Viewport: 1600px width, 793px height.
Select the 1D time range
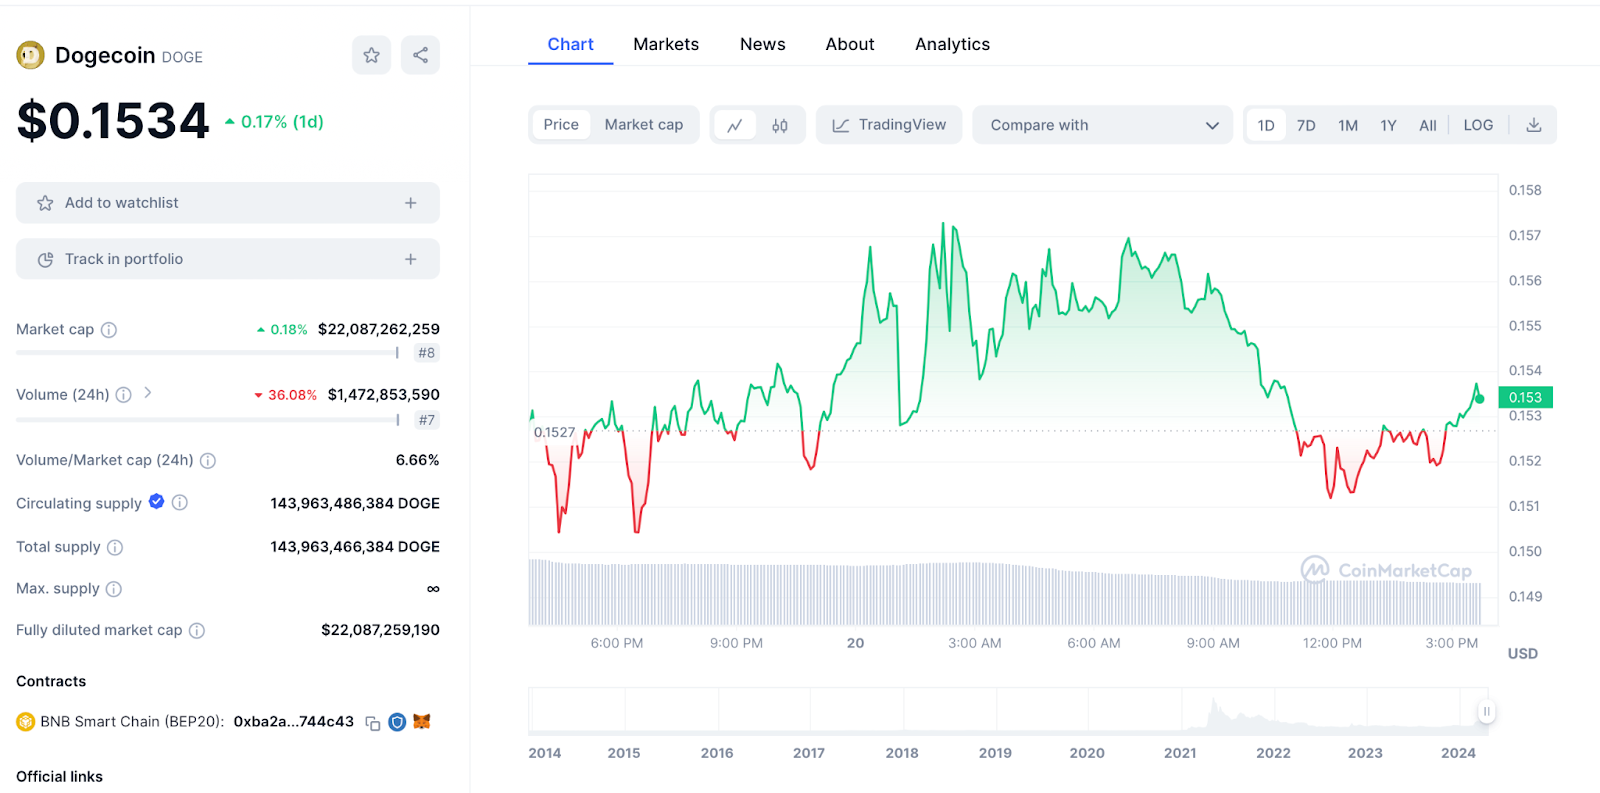[1266, 125]
